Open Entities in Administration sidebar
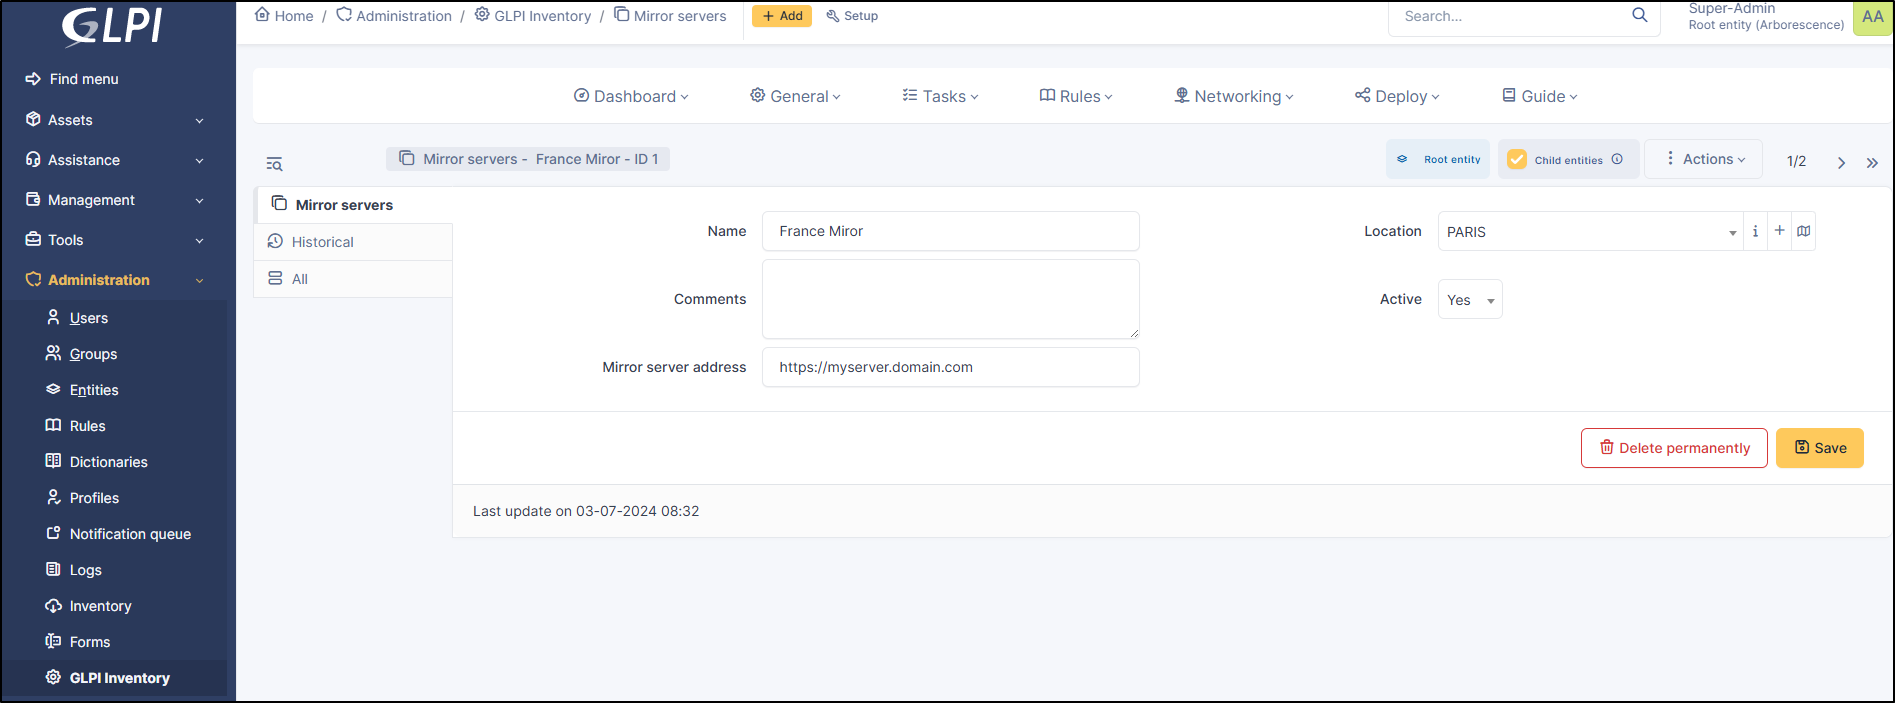 click(94, 390)
